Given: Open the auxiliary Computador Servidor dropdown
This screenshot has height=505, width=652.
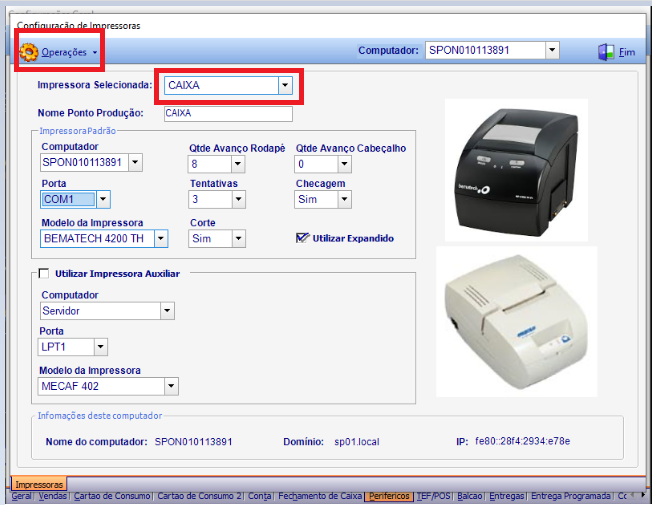Looking at the screenshot, I should coord(167,311).
